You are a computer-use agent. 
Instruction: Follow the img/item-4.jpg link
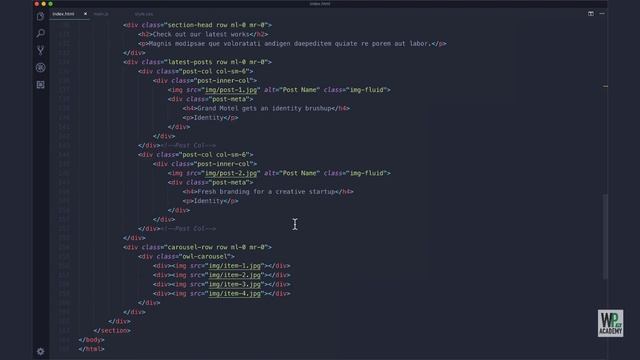point(235,293)
